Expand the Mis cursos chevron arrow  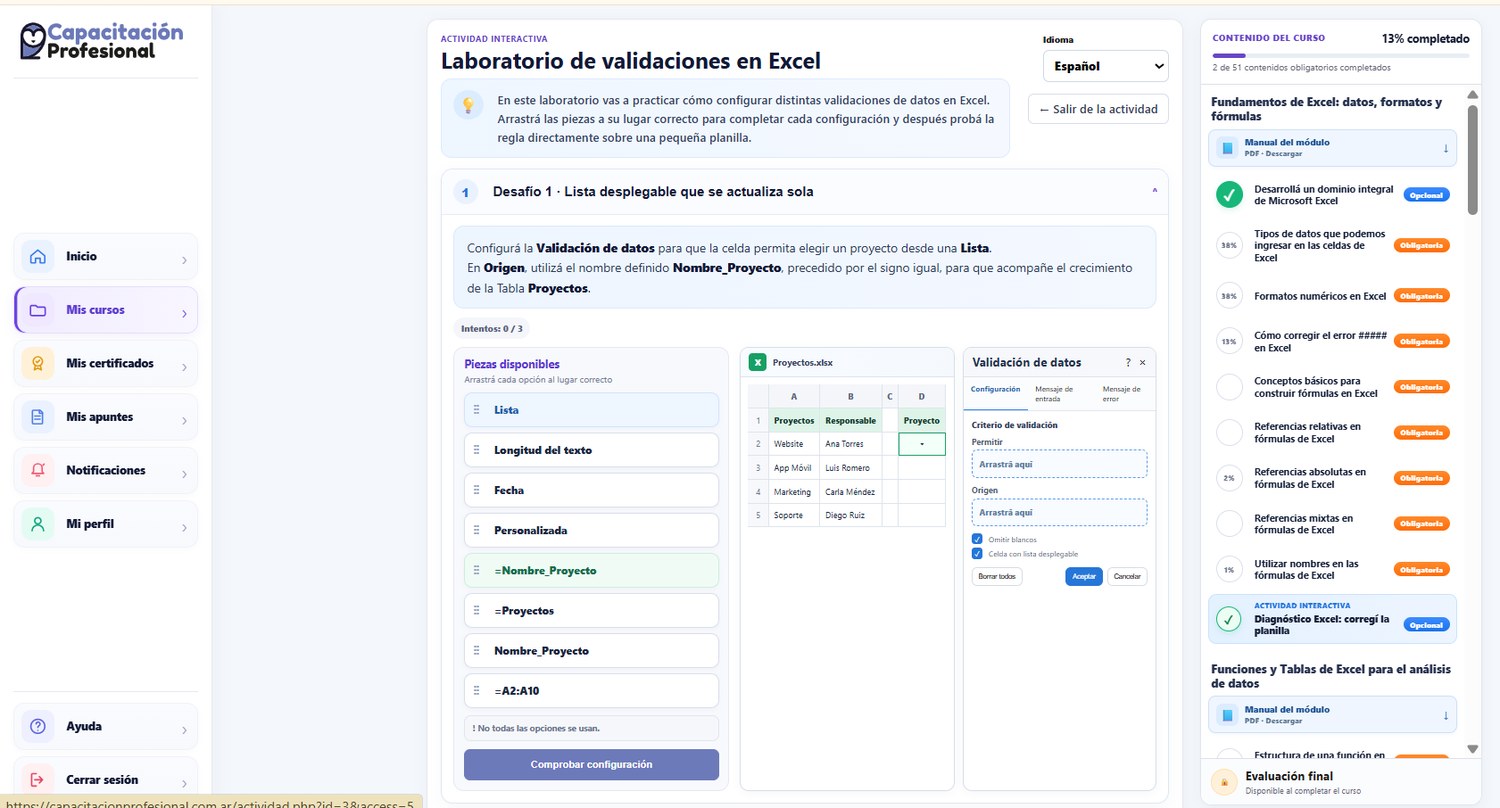click(184, 314)
